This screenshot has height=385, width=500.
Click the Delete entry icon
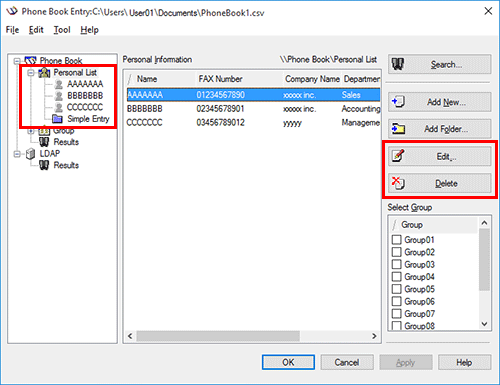point(398,183)
